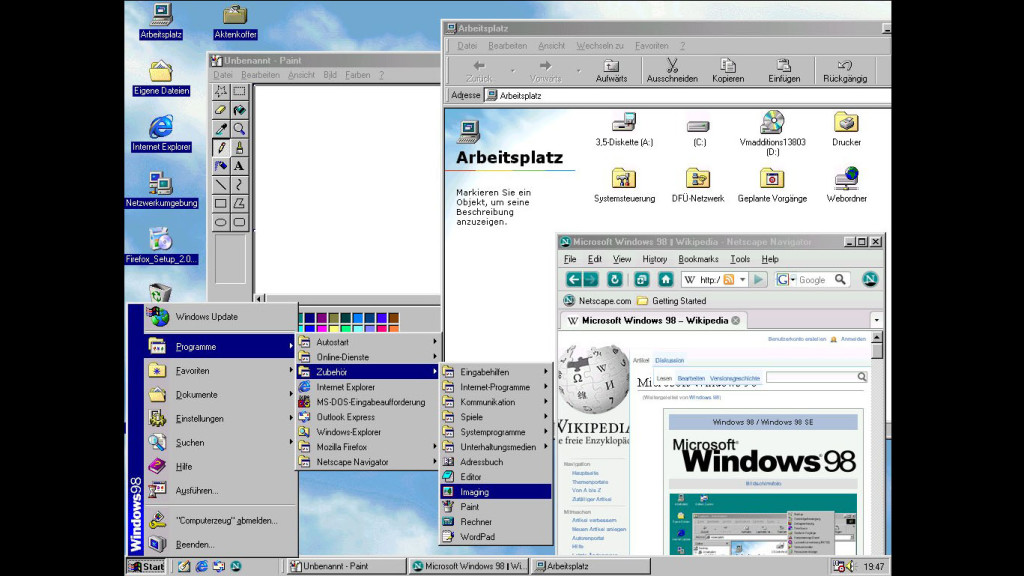The image size is (1024, 576).
Task: Select the Systemsteuerung icon
Action: coord(624,185)
